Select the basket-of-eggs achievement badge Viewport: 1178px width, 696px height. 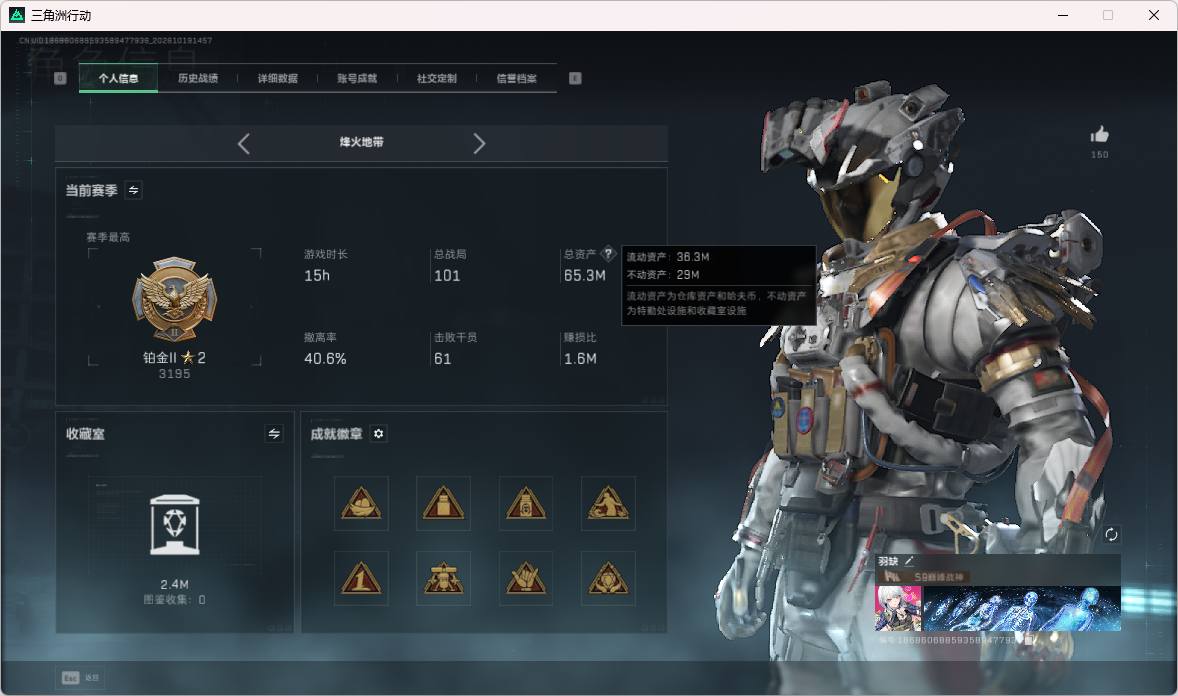[x=361, y=503]
